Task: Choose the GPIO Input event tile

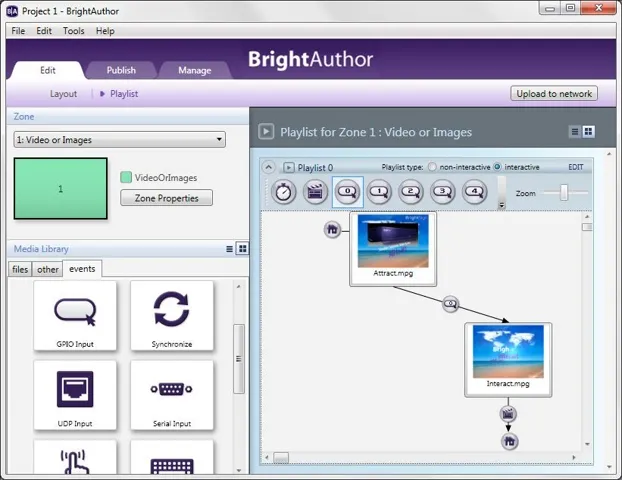Action: tap(75, 316)
